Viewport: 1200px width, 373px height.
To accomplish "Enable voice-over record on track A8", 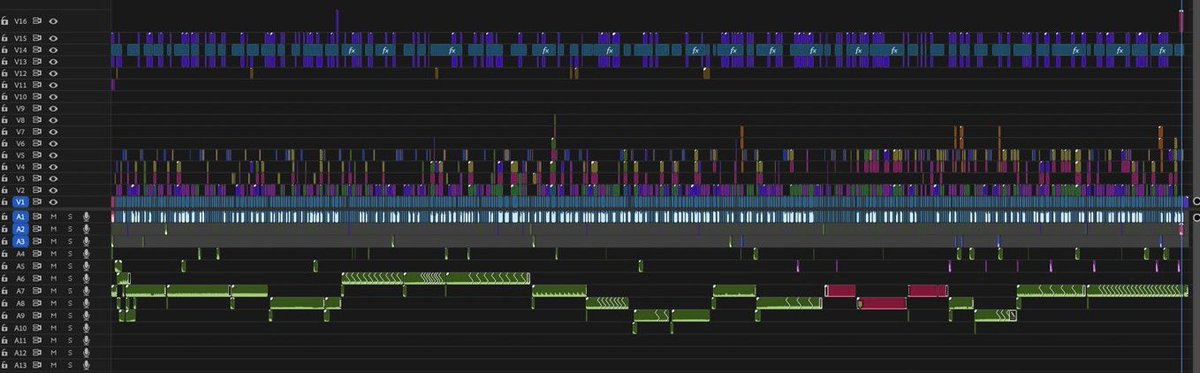I will point(86,303).
